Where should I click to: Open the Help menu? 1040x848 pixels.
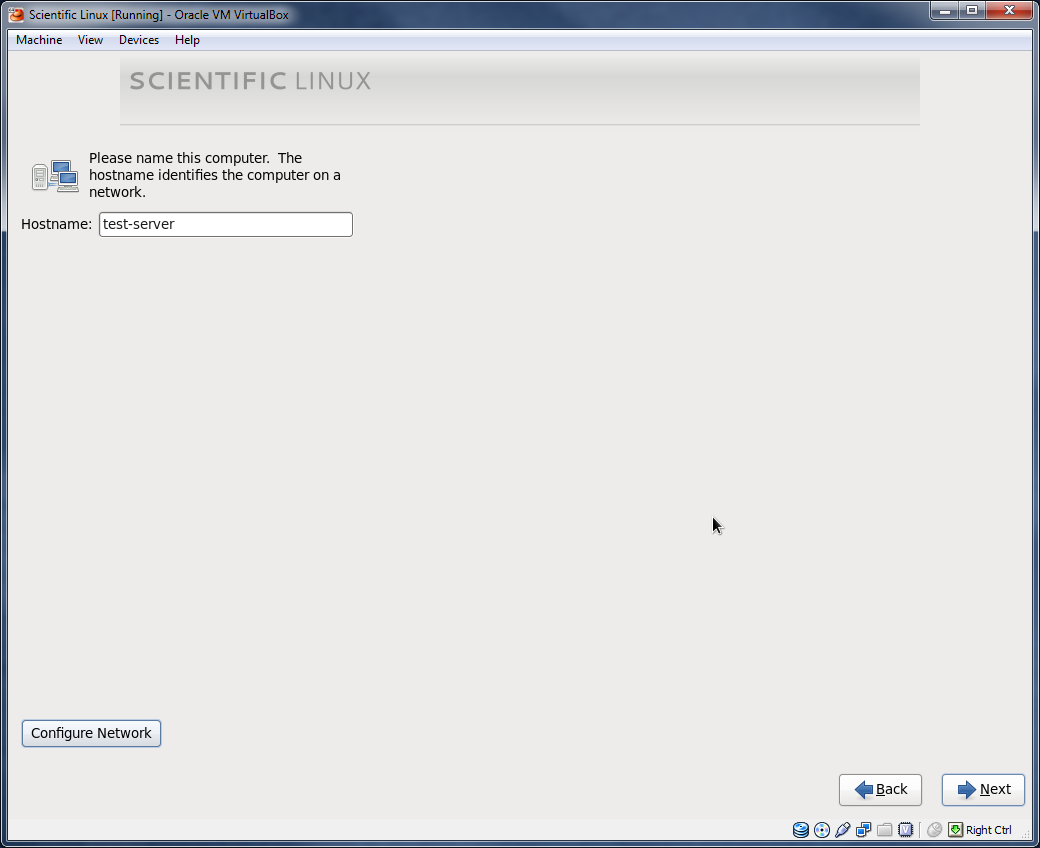[187, 40]
